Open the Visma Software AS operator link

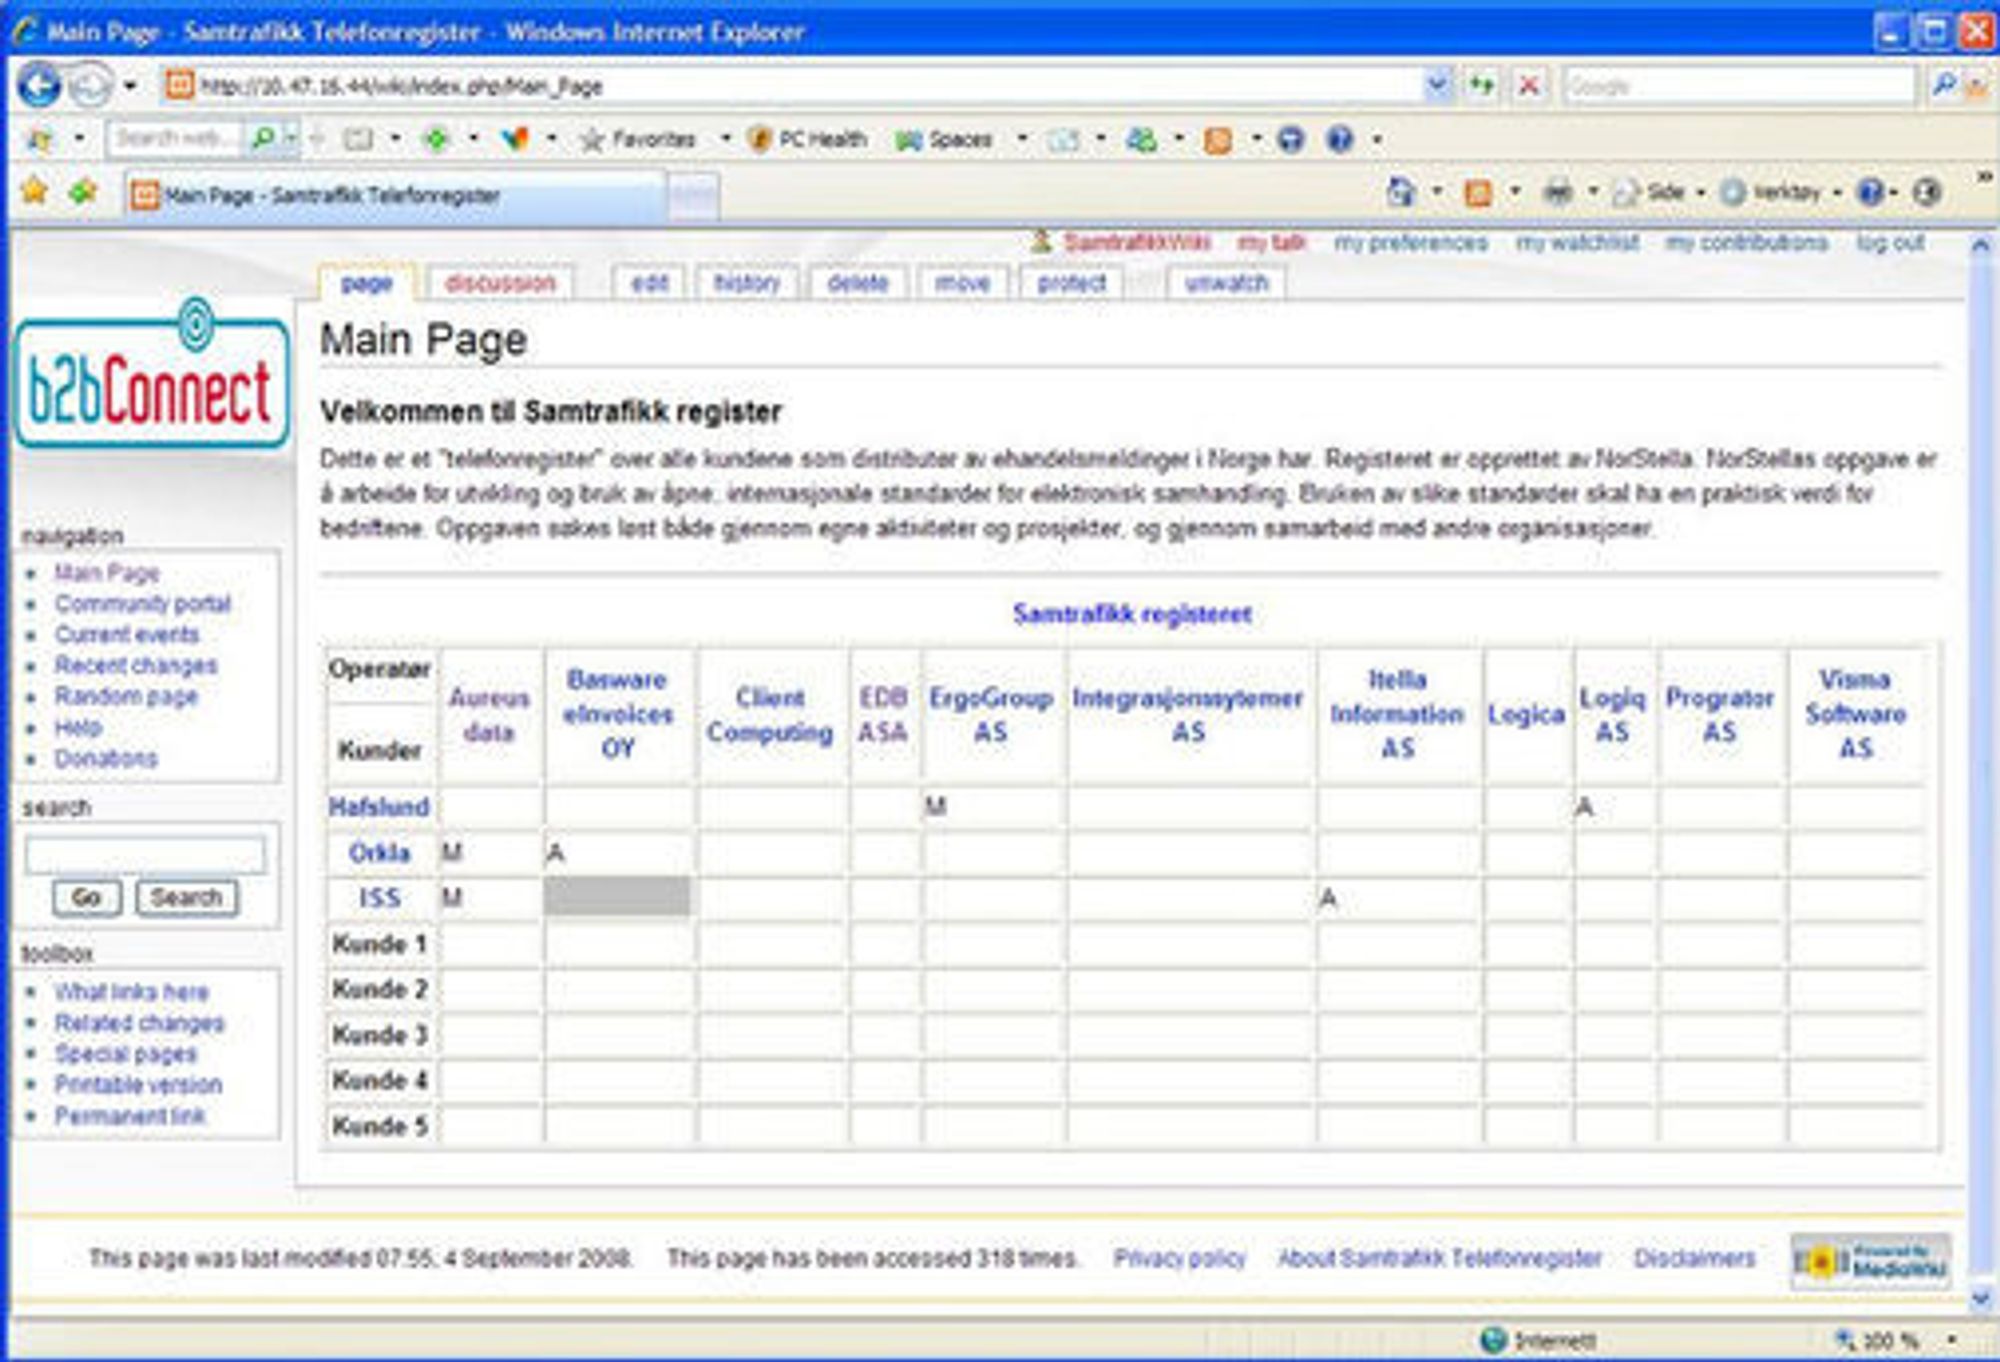[x=1855, y=714]
